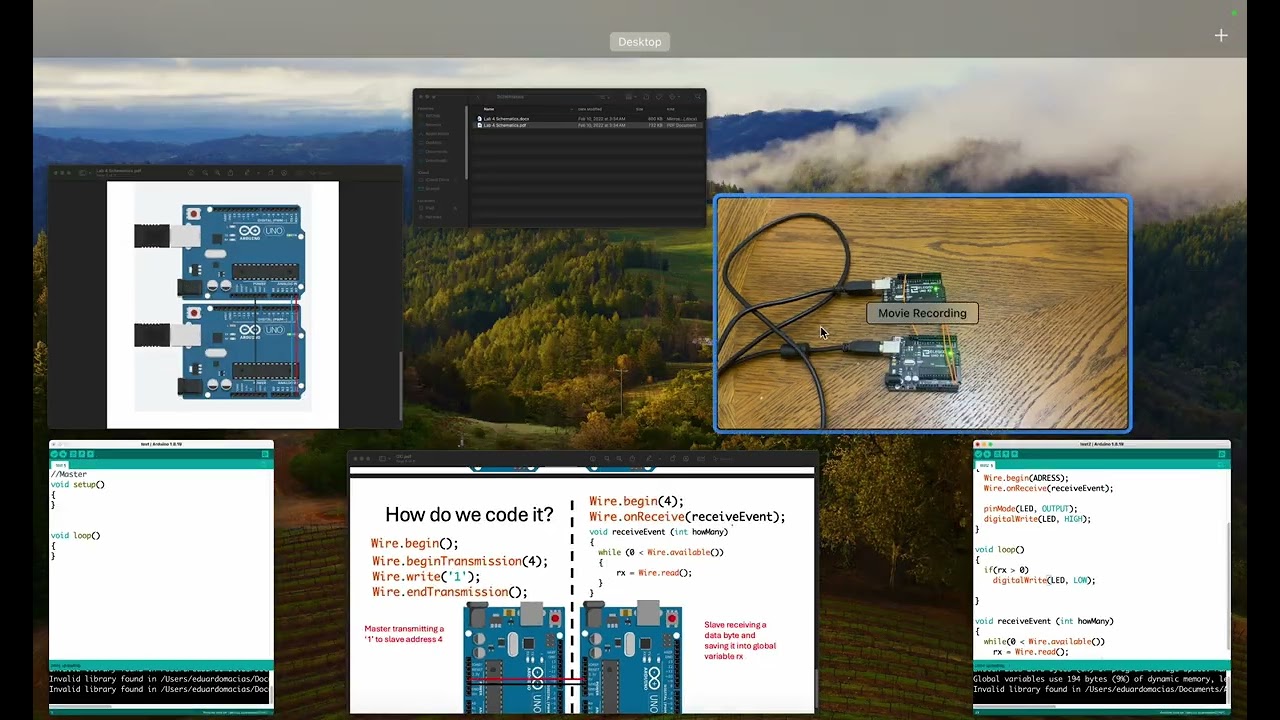Click "Wire.begin(ADRESS);" in test2 window
This screenshot has height=720, width=1280.
coord(1026,478)
